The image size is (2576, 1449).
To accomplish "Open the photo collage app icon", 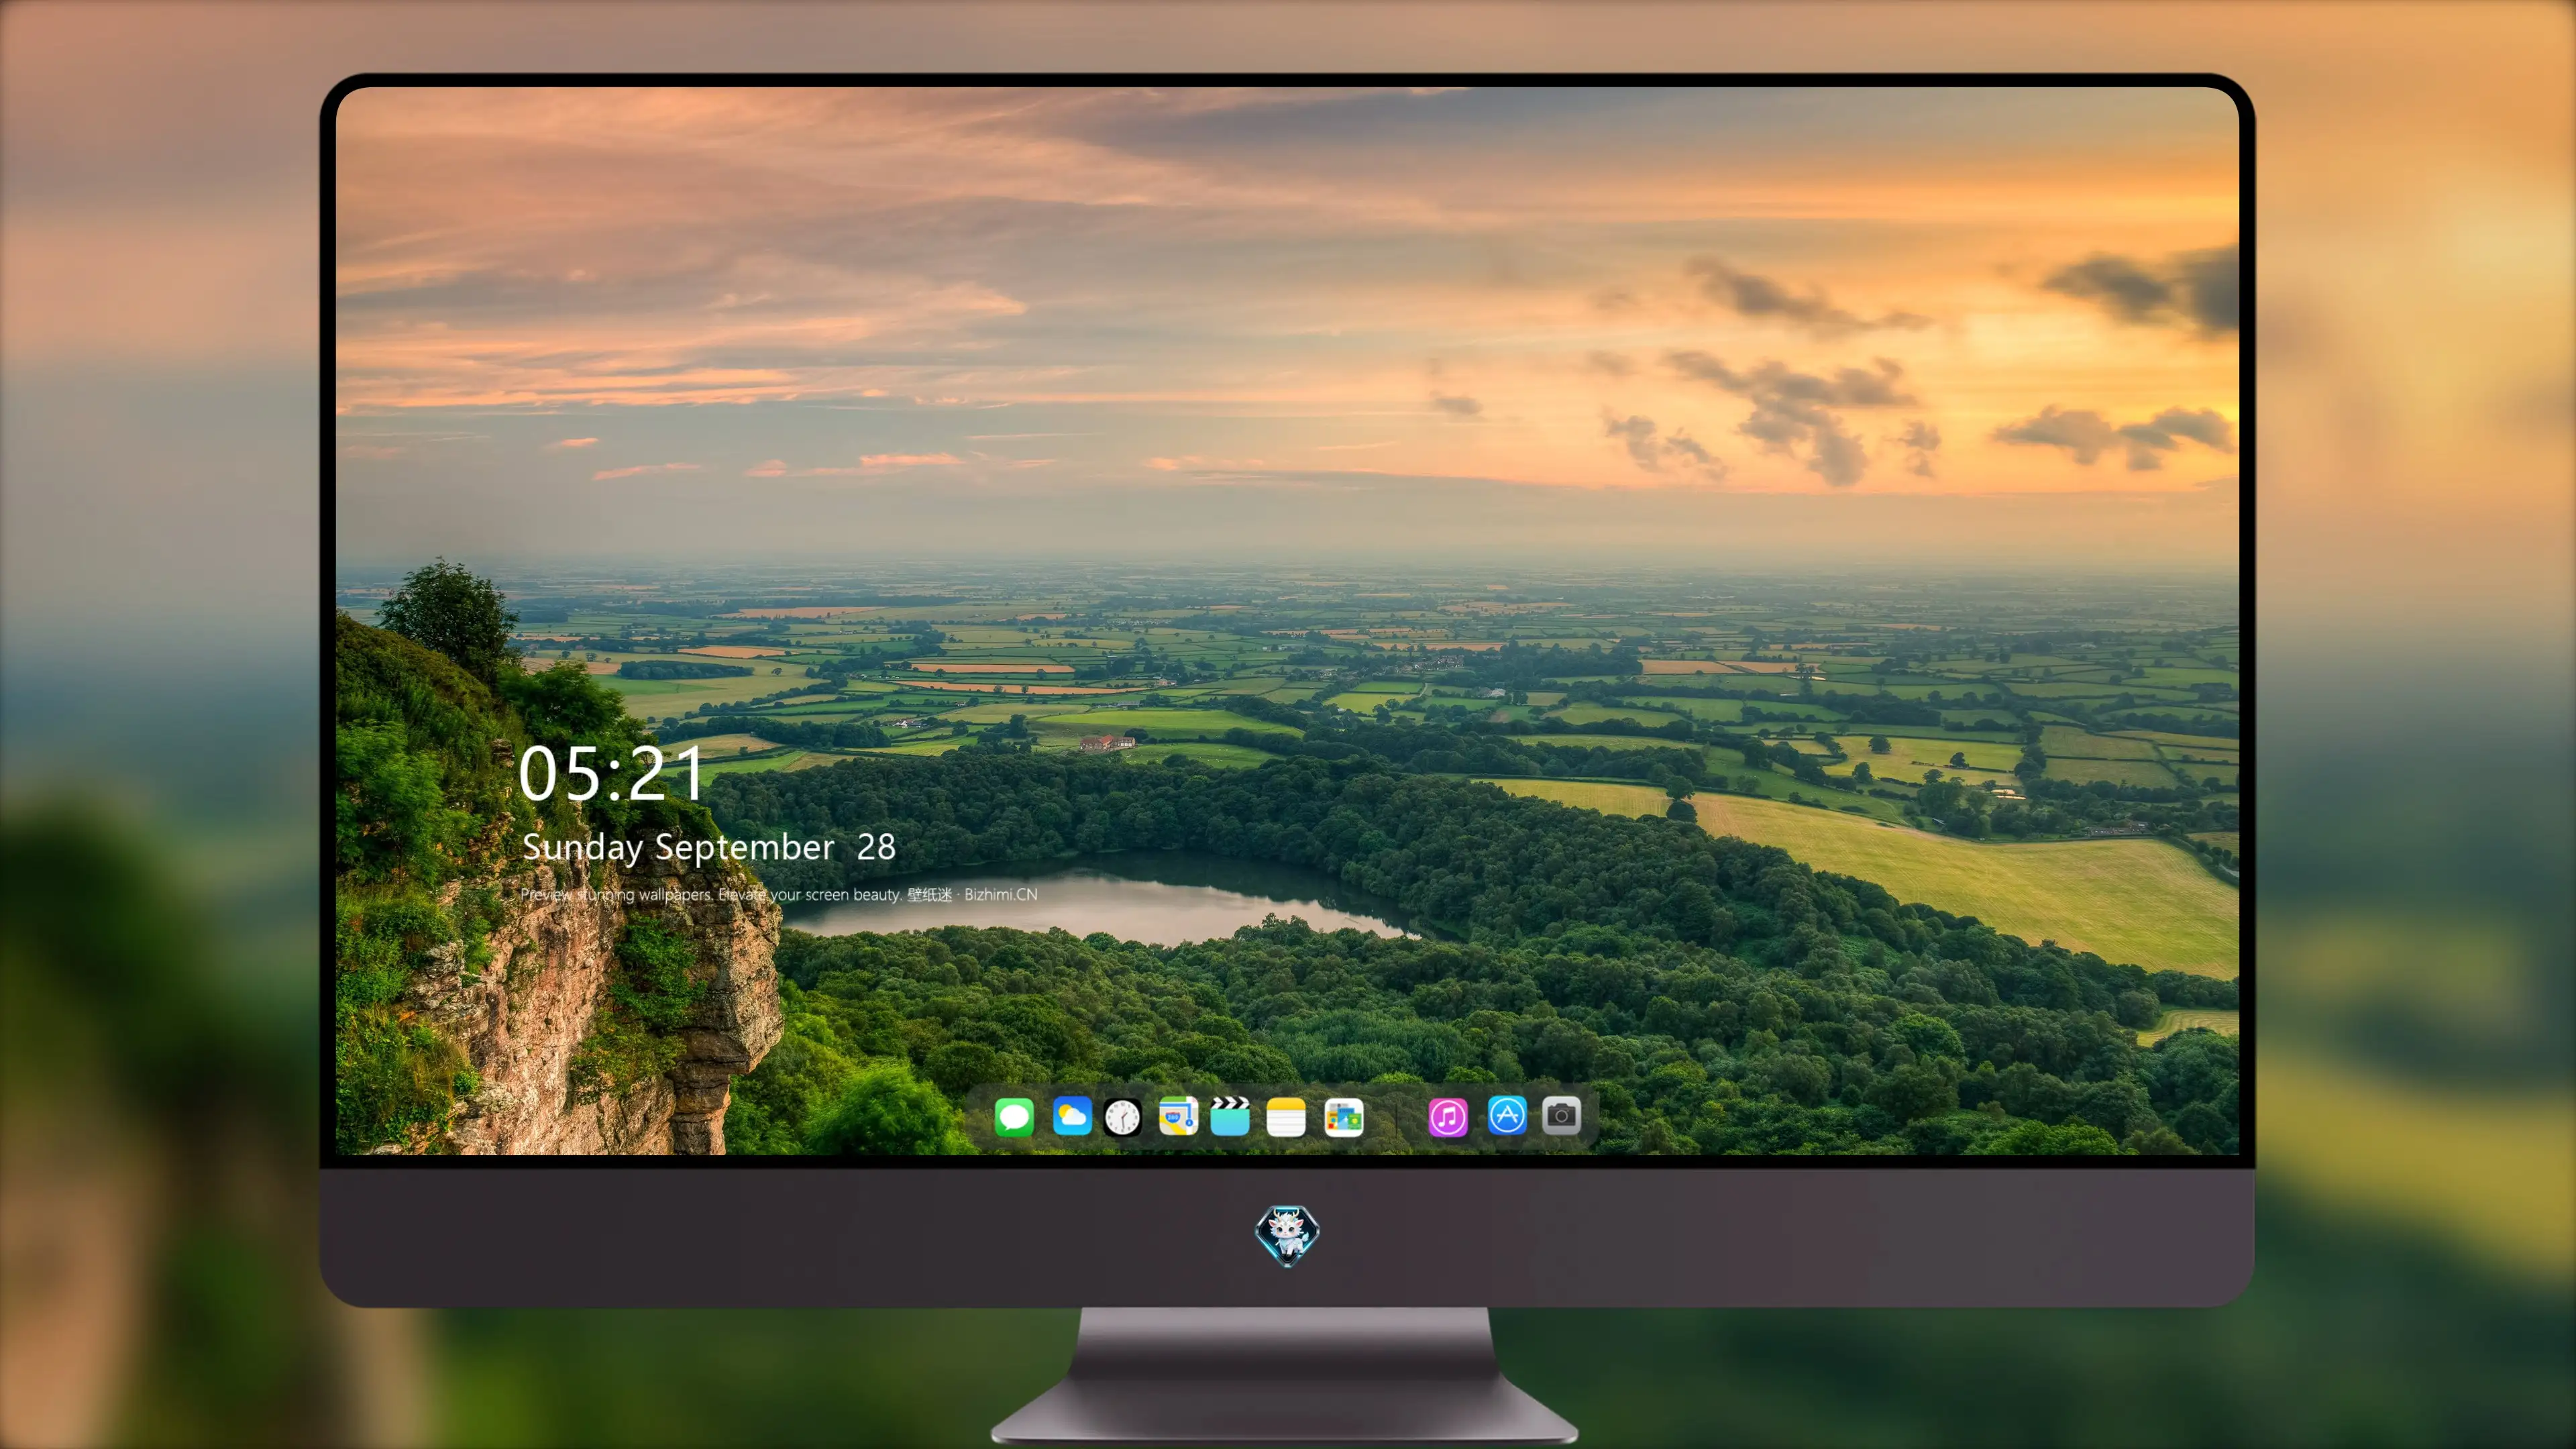I will click(1344, 1117).
